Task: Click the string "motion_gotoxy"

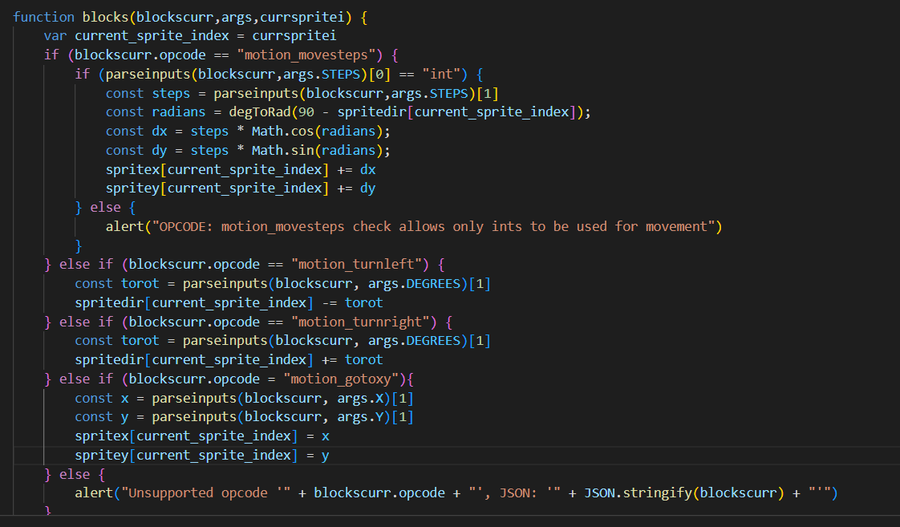Action: point(341,379)
